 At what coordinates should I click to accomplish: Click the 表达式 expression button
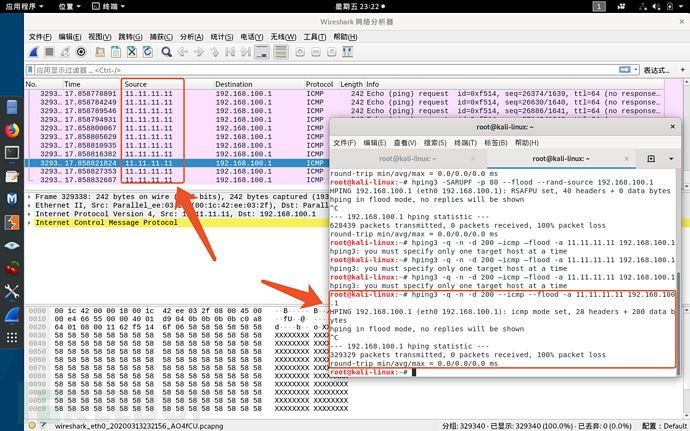point(657,70)
